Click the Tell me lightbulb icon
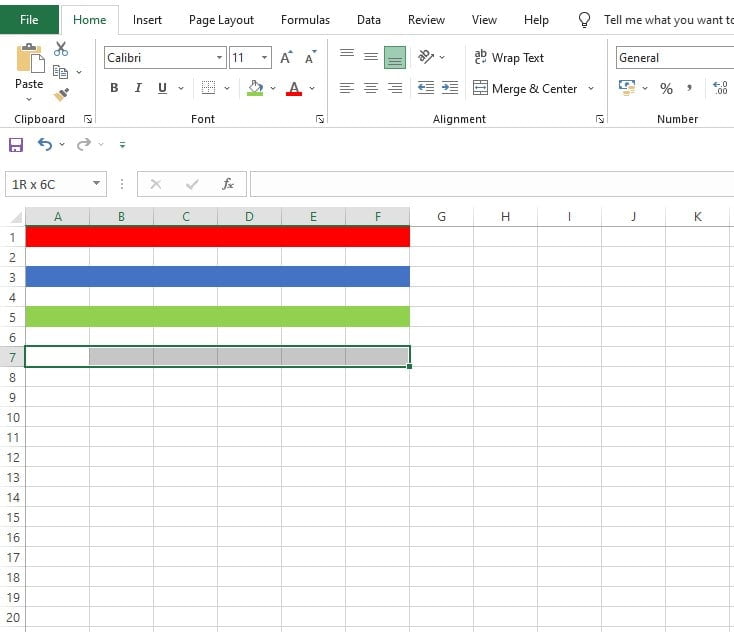 coord(584,20)
